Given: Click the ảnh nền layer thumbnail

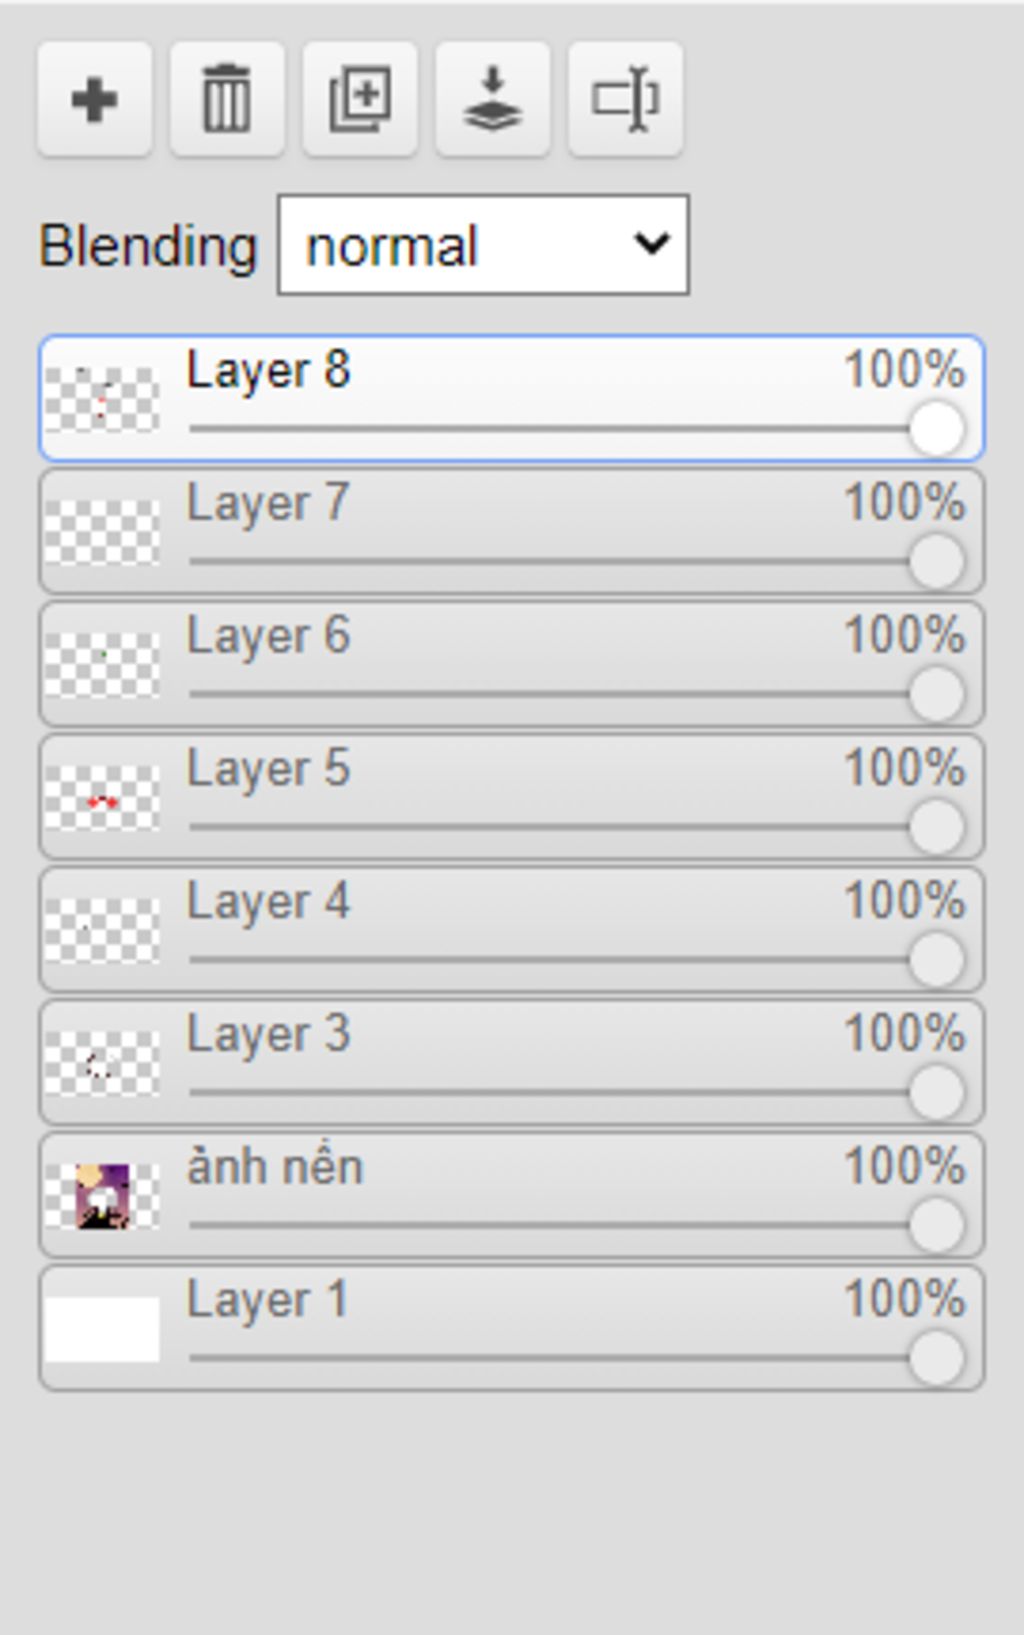Looking at the screenshot, I should 102,1196.
